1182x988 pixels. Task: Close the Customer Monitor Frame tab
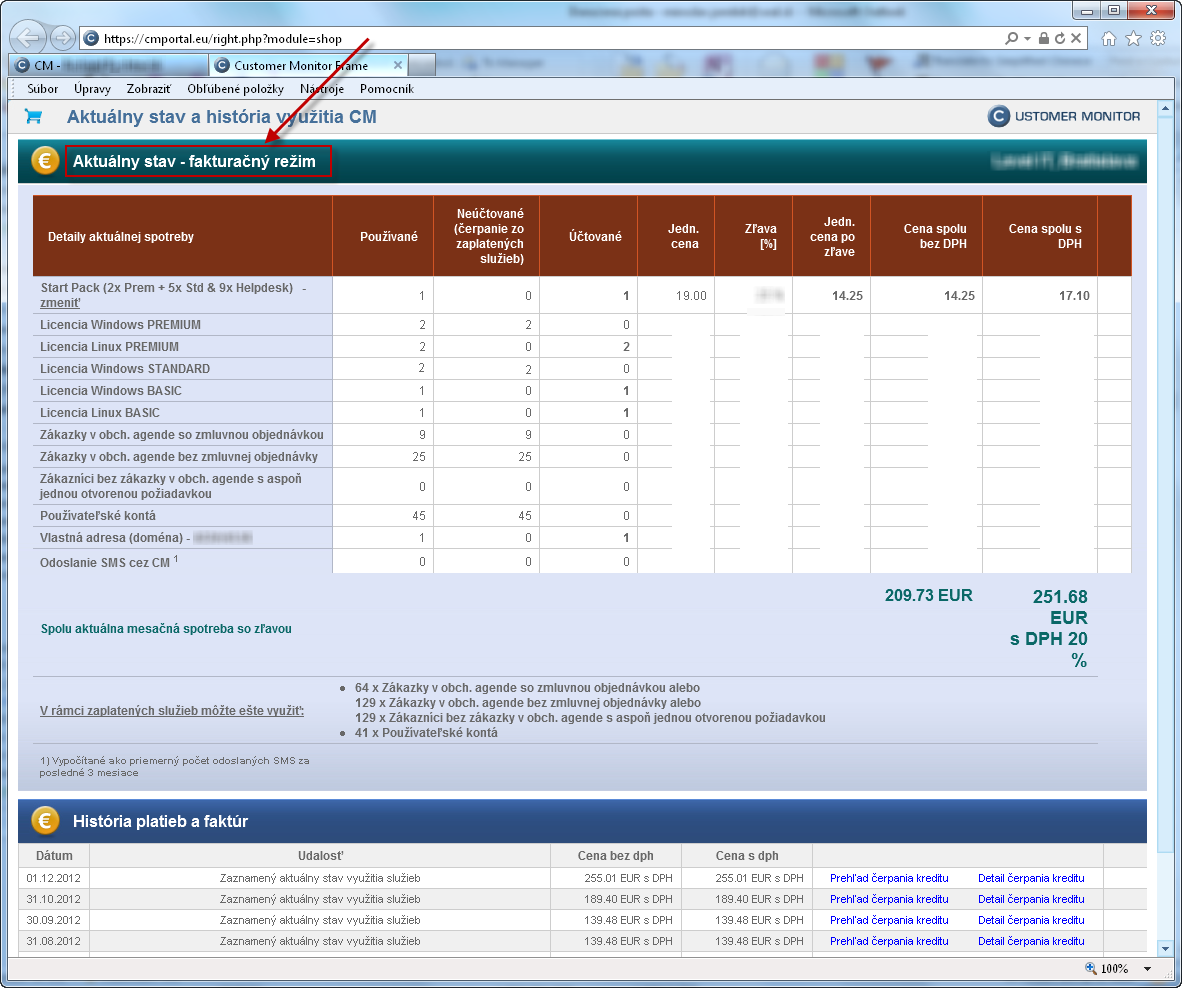[398, 66]
